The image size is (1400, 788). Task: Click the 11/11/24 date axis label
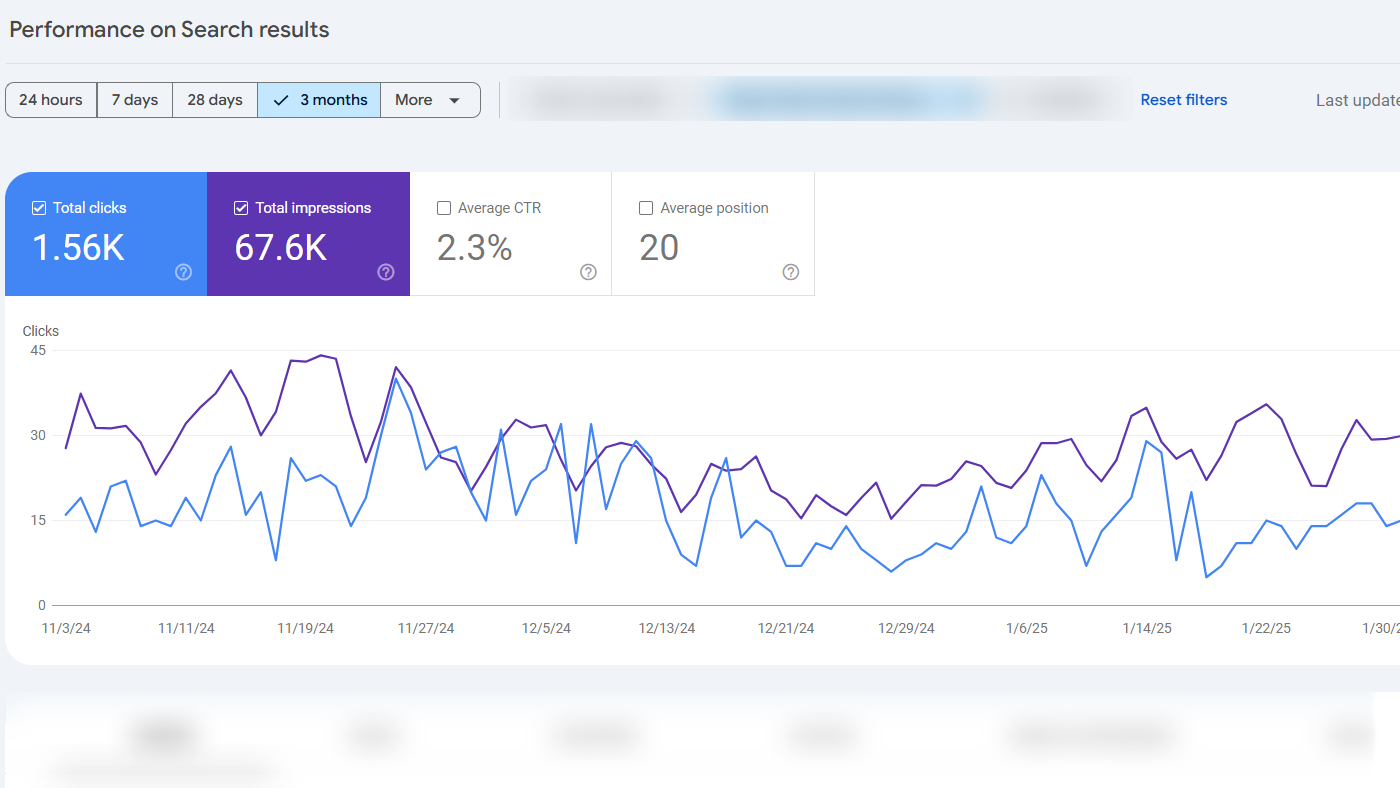(x=186, y=629)
